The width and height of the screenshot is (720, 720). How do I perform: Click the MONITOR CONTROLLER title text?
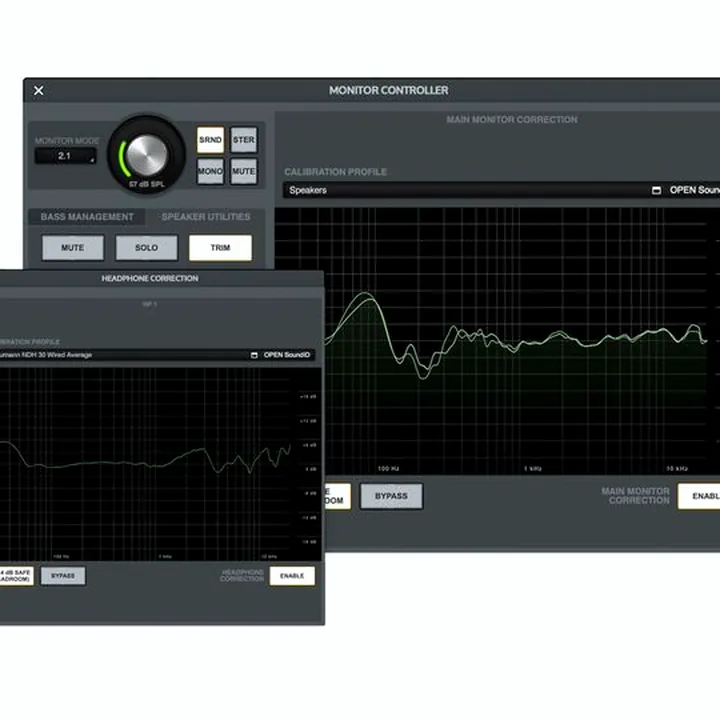388,90
